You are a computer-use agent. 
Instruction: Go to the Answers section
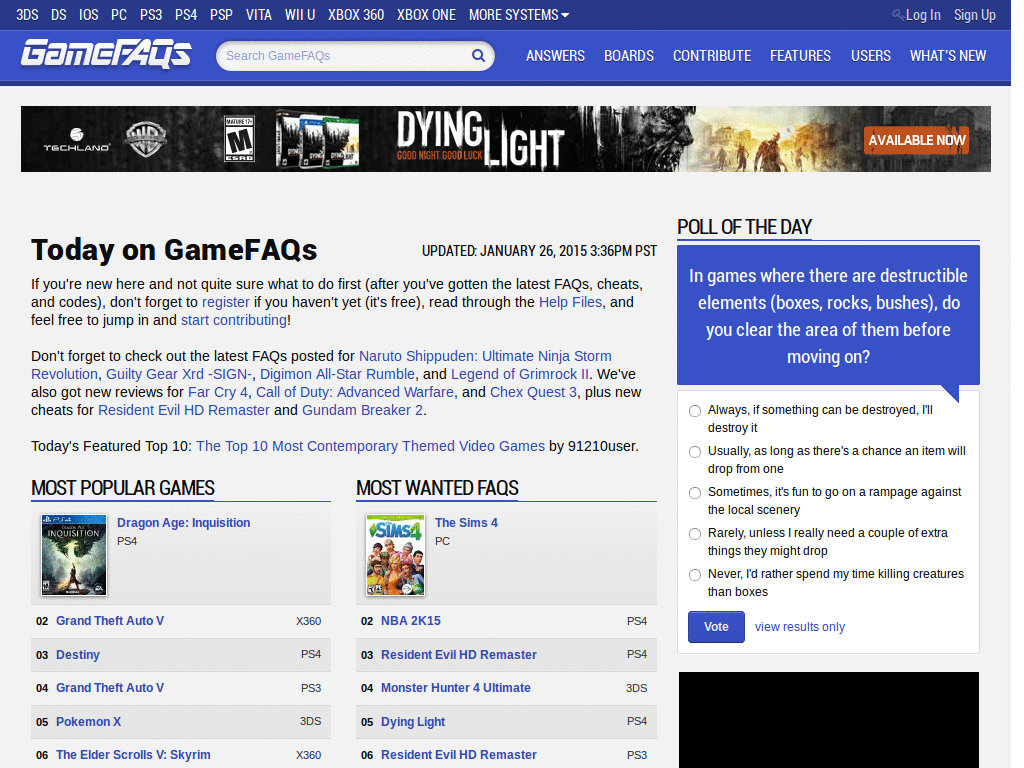pyautogui.click(x=556, y=56)
